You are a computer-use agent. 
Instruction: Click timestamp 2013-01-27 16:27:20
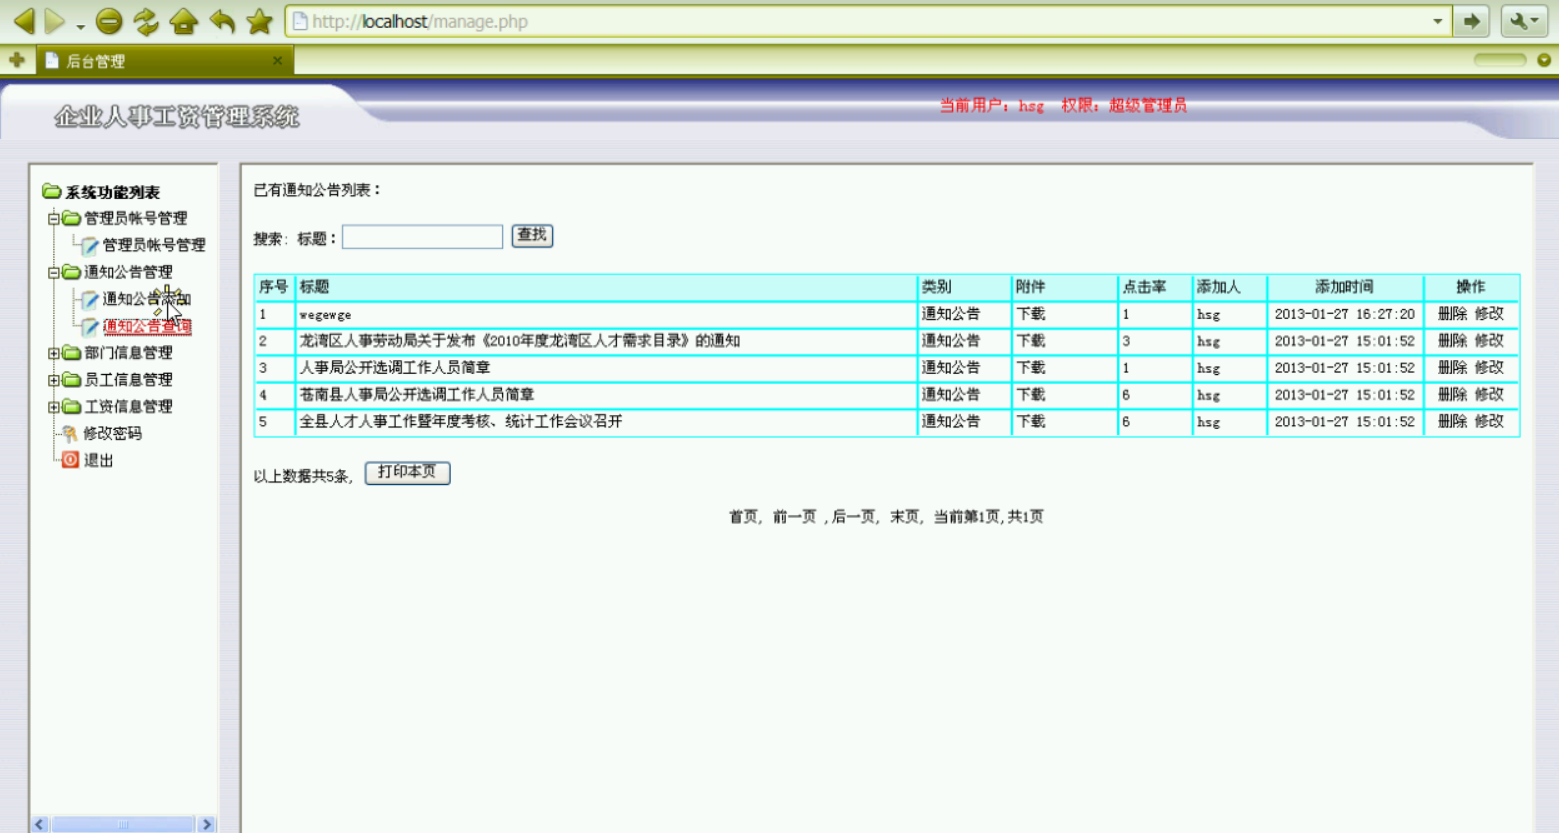[x=1344, y=314]
